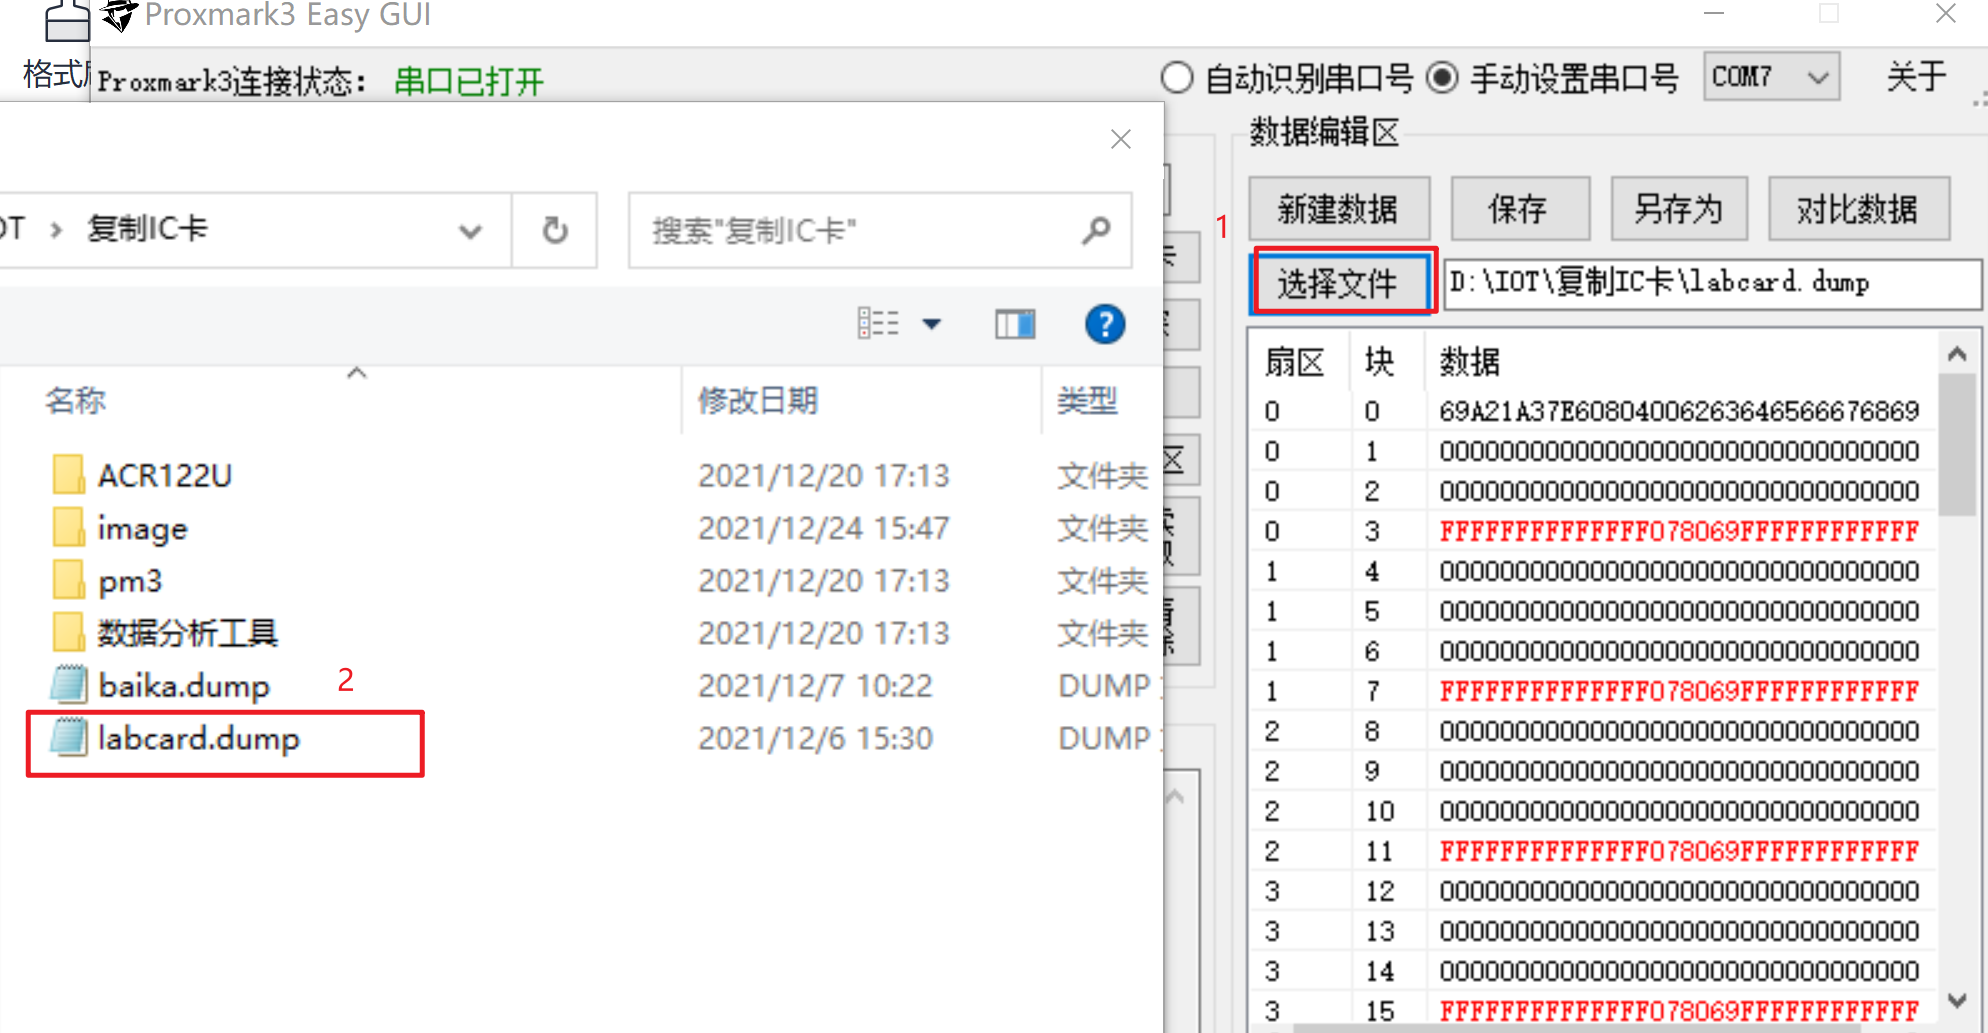Click the 另存为 button
Image resolution: width=1988 pixels, height=1033 pixels.
coord(1678,208)
